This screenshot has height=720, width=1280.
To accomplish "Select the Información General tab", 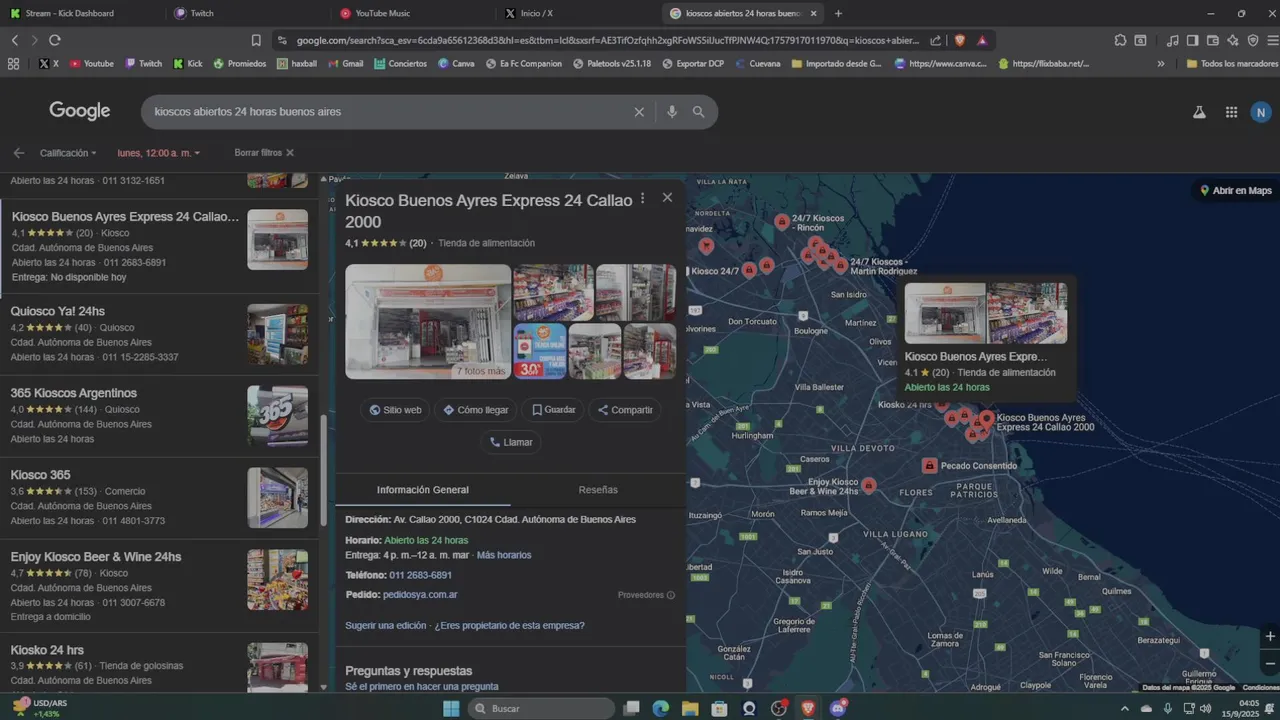I will point(422,490).
